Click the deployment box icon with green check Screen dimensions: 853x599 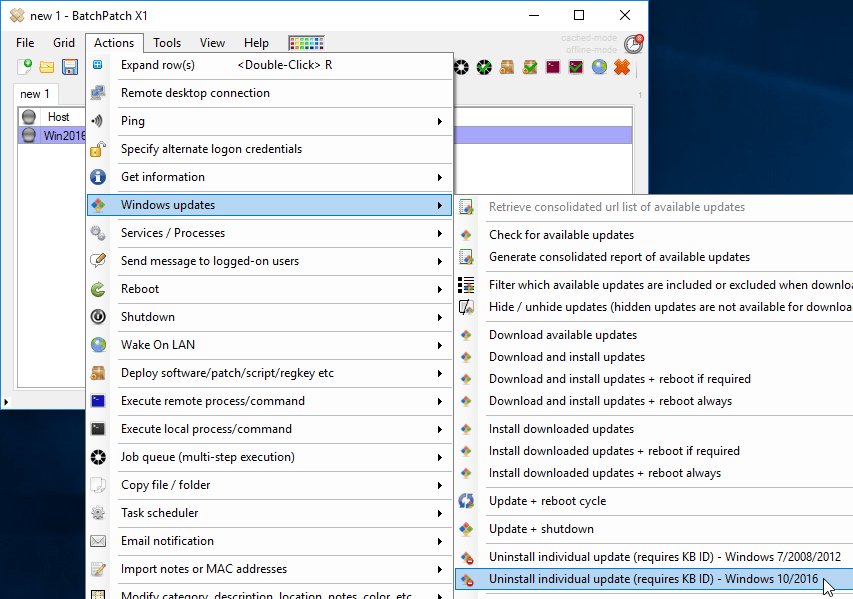(x=530, y=67)
